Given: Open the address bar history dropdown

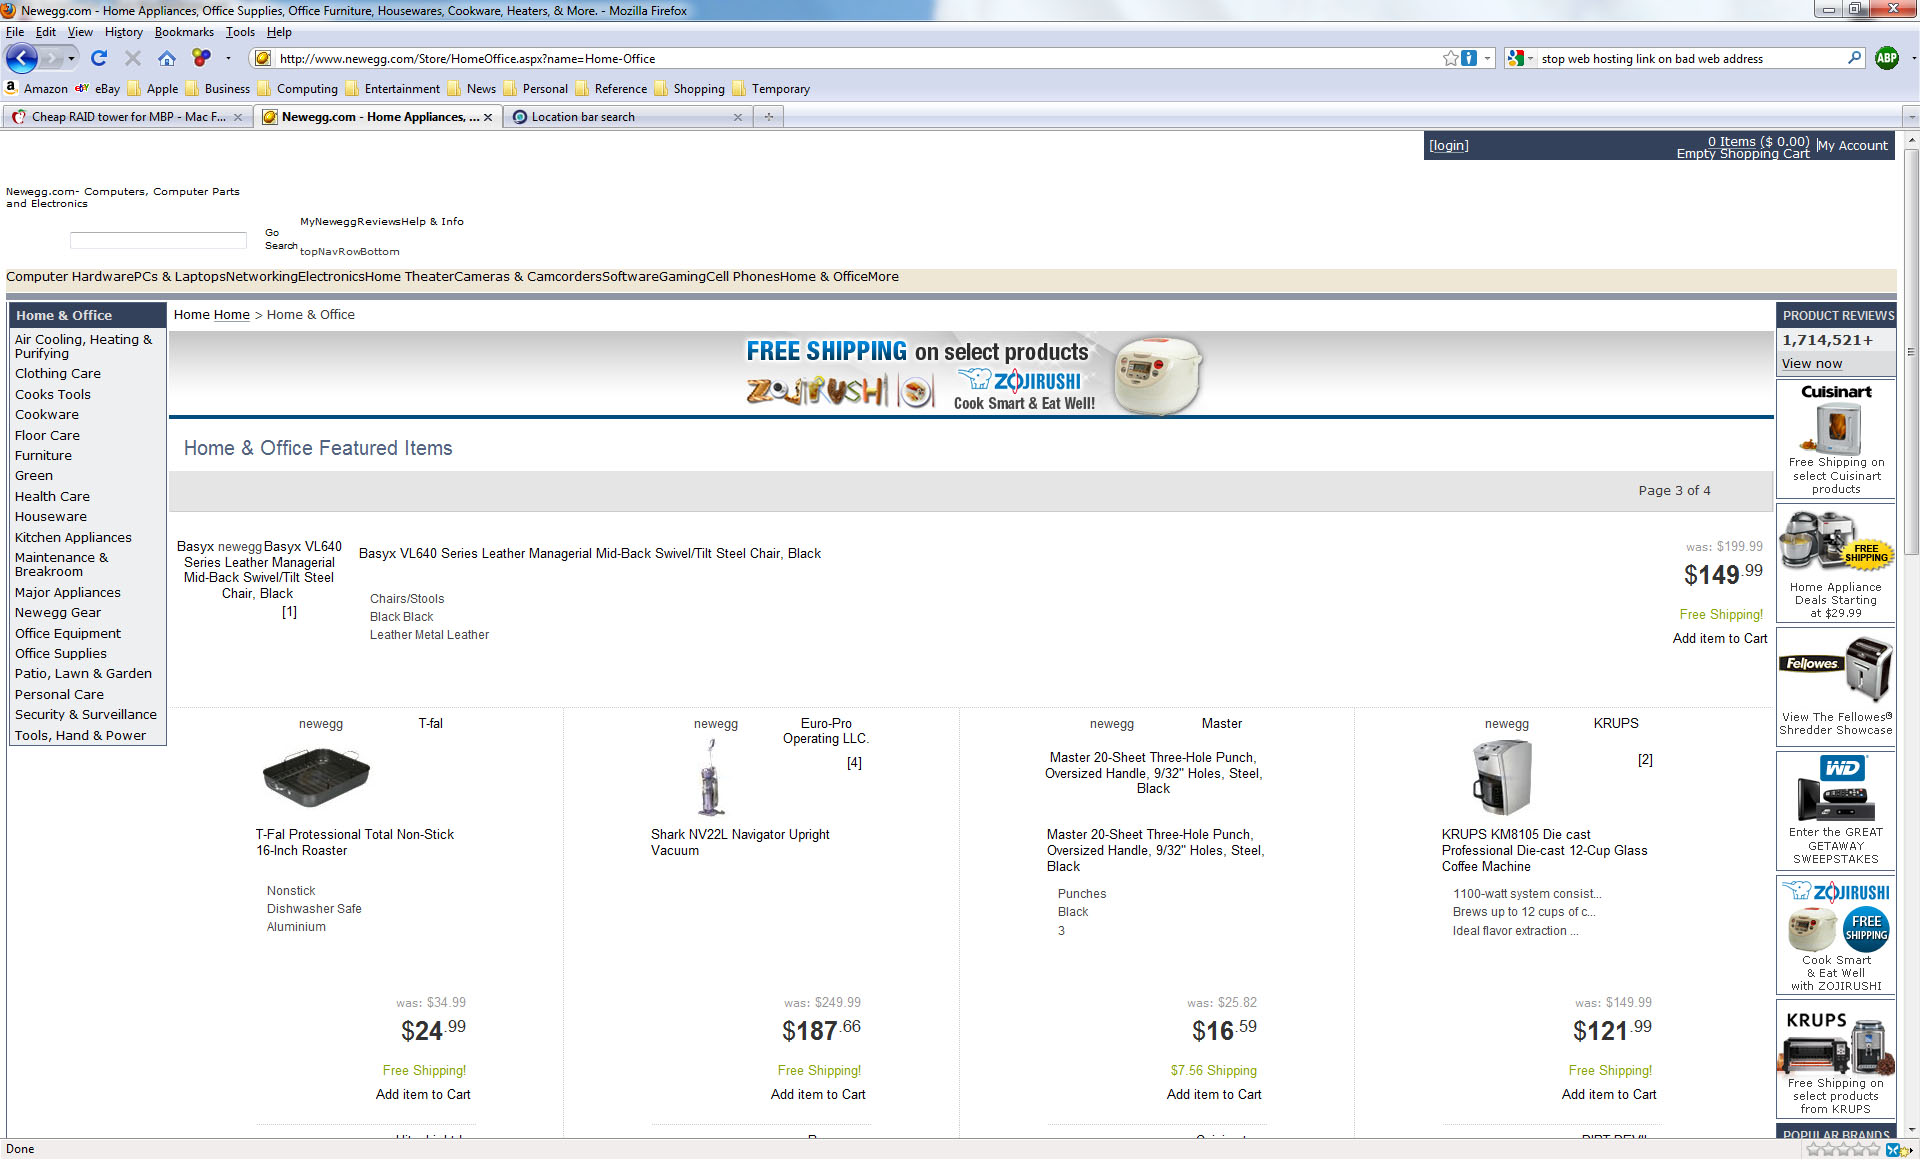Looking at the screenshot, I should pos(1487,58).
